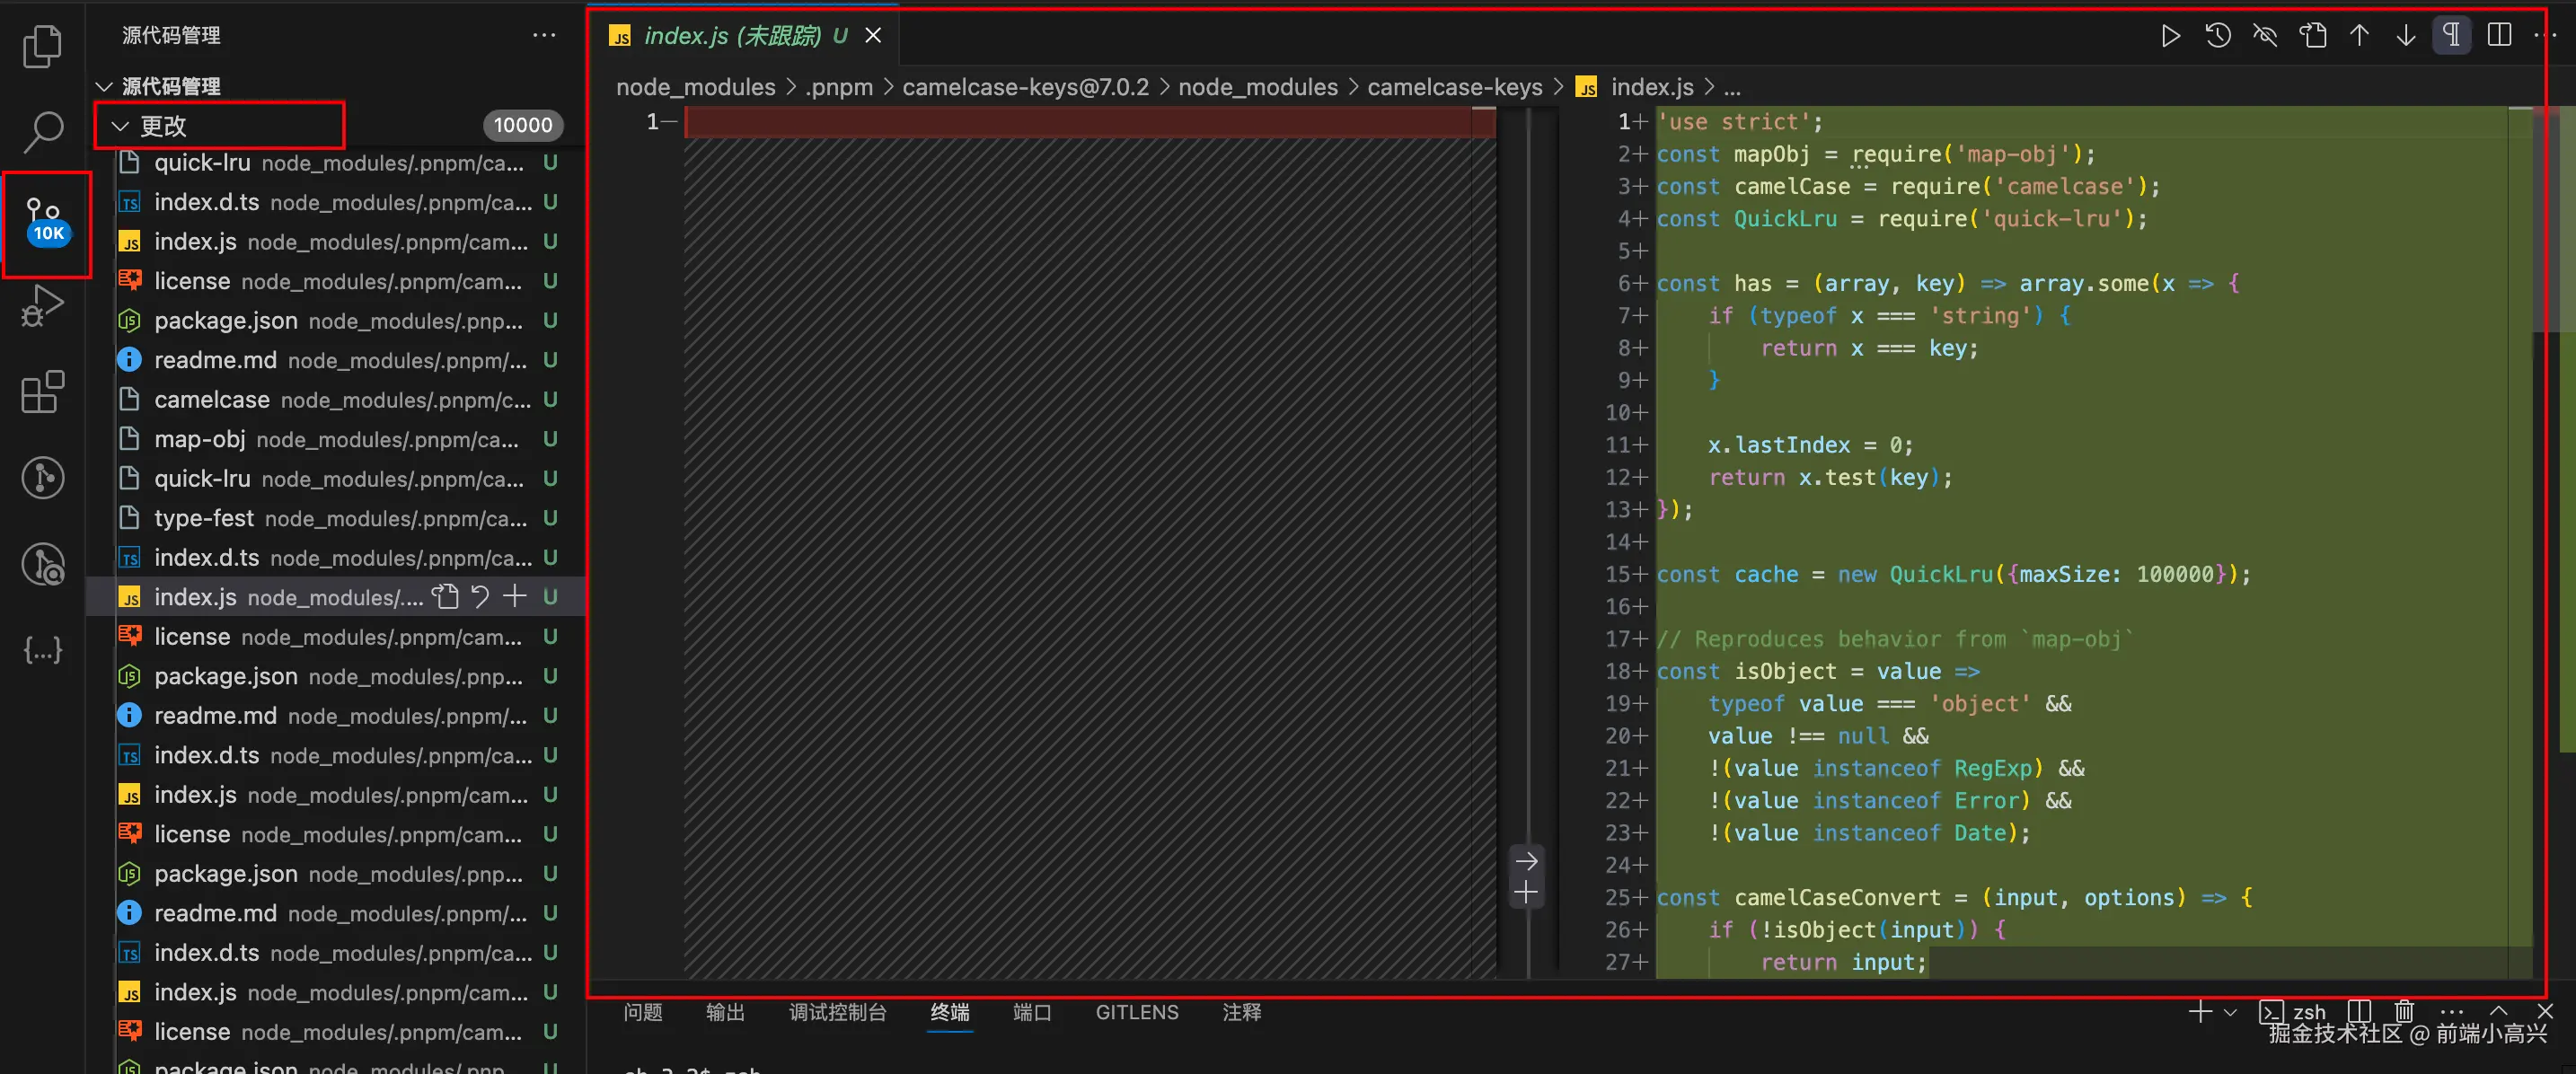This screenshot has width=2576, height=1074.
Task: Toggle the crossed-eye icon in diff editor toolbar
Action: [2265, 36]
